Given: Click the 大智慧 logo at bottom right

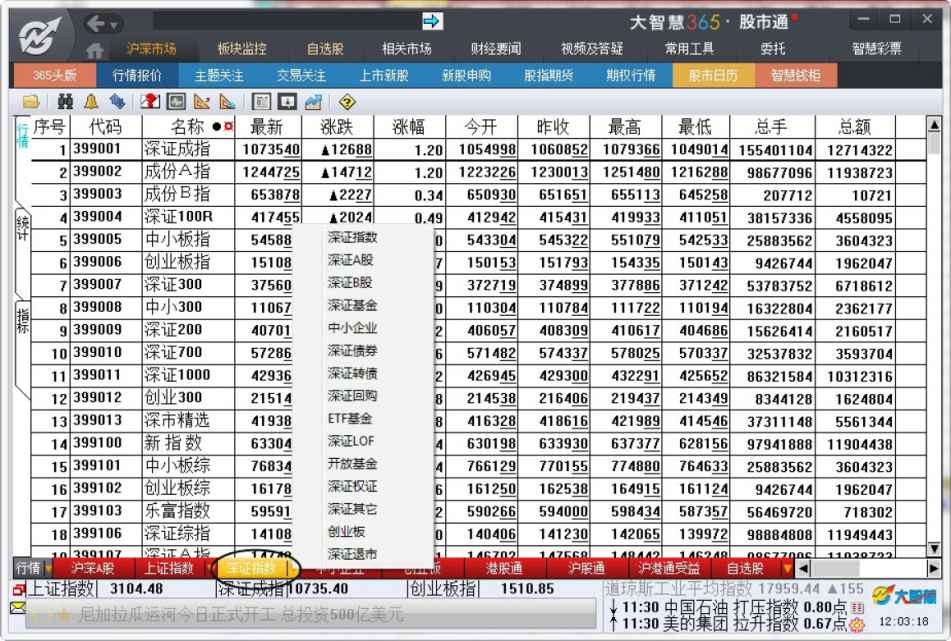Looking at the screenshot, I should tap(904, 596).
